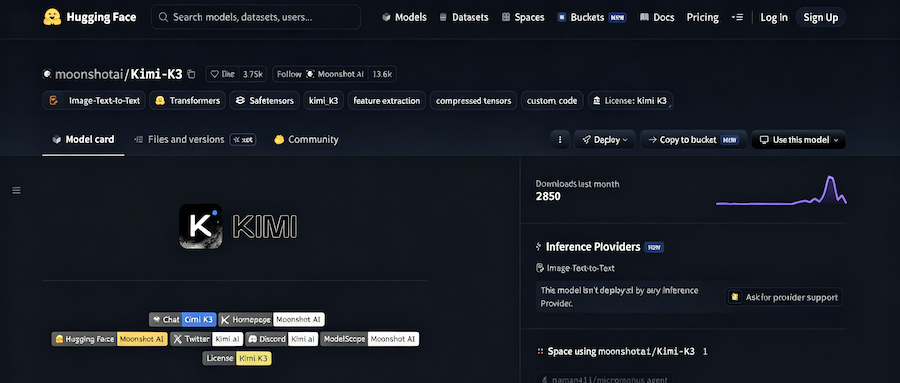Focus the search models input field
This screenshot has width=900, height=383.
pyautogui.click(x=256, y=17)
